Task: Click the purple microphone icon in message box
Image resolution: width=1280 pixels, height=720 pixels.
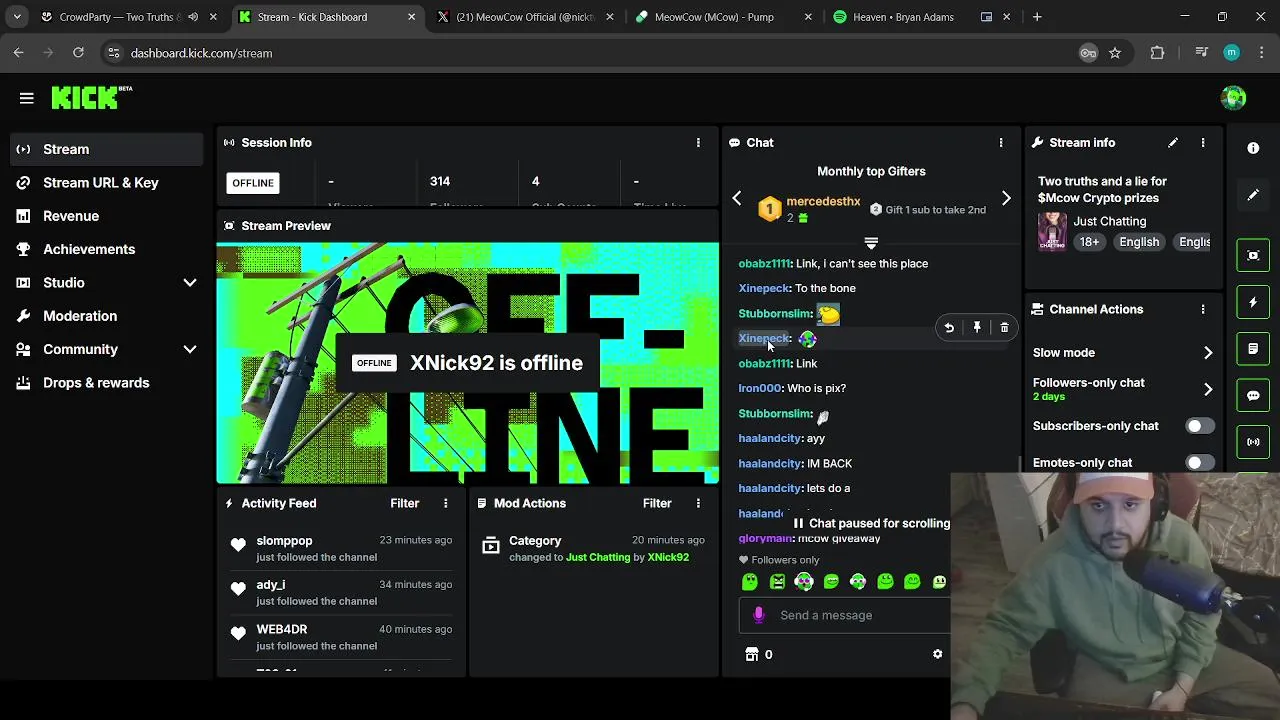Action: 759,615
